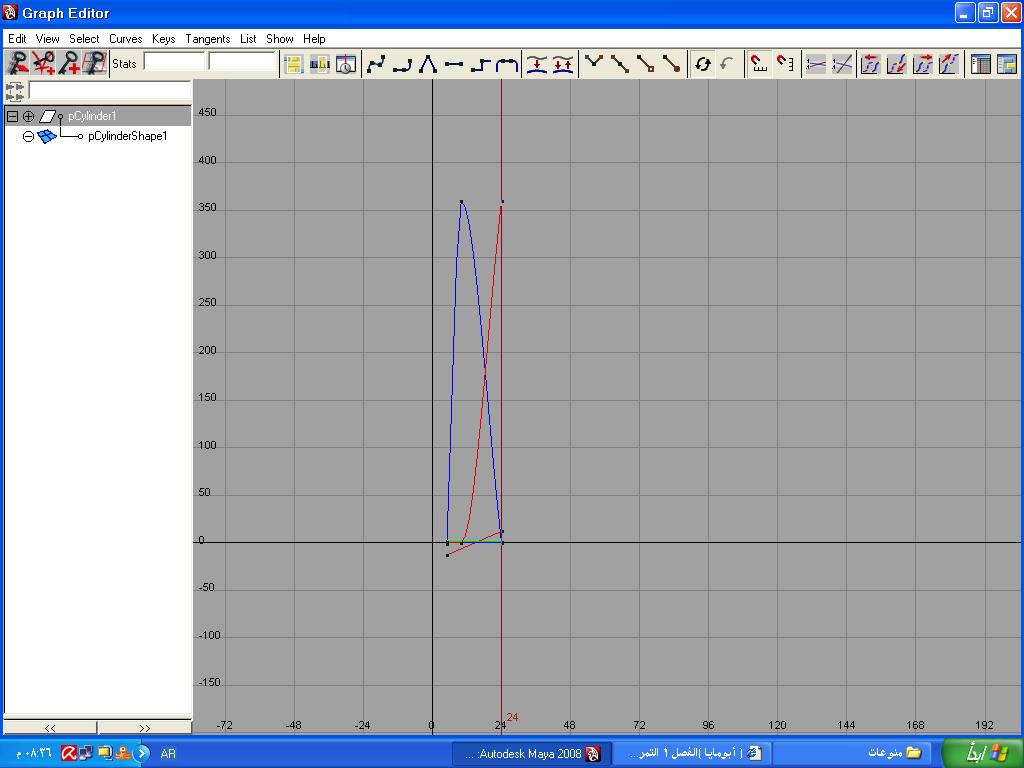Toggle Time Snap magnet
Screen dimensions: 1024x768
[758, 64]
